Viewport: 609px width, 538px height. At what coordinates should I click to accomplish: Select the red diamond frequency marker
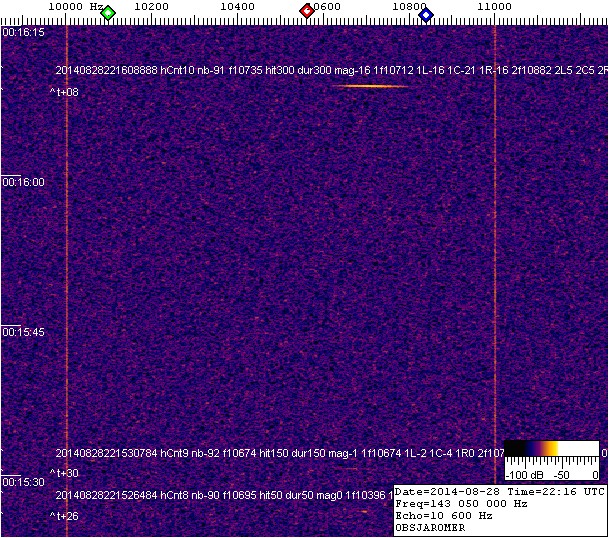pos(307,11)
